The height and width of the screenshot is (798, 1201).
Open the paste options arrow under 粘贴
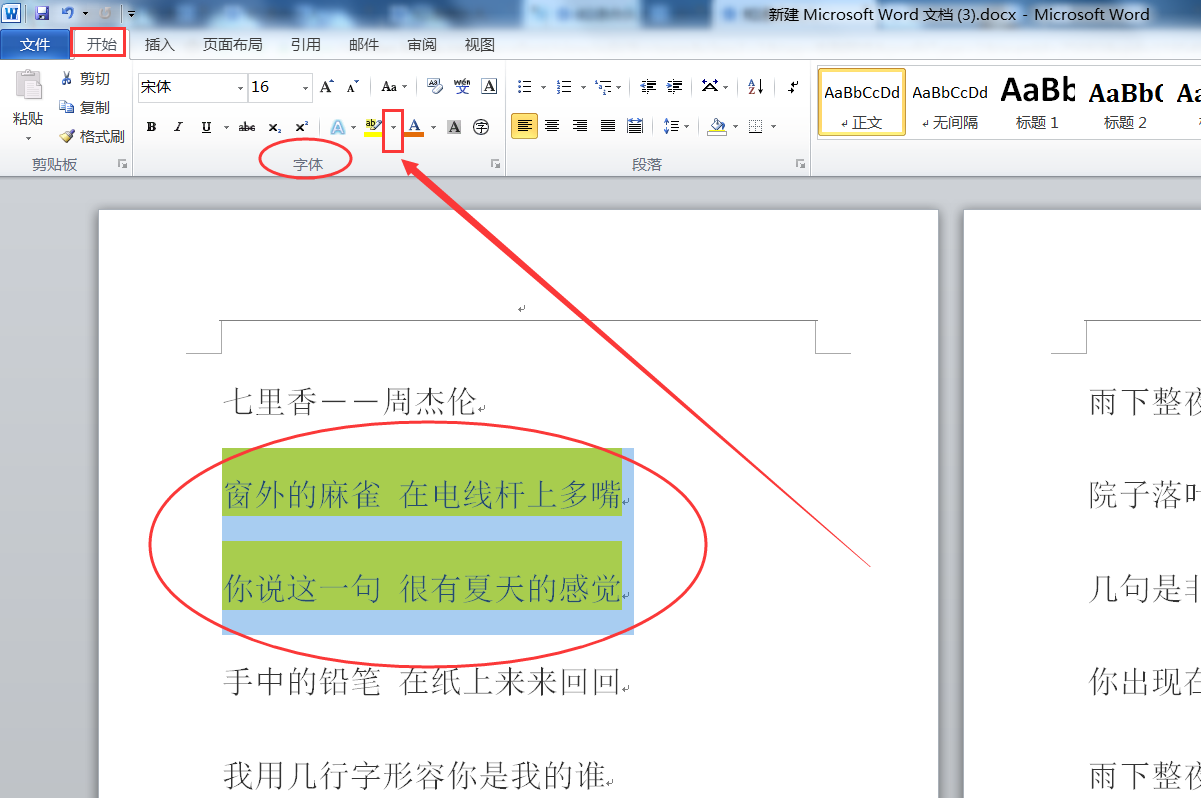tap(28, 138)
